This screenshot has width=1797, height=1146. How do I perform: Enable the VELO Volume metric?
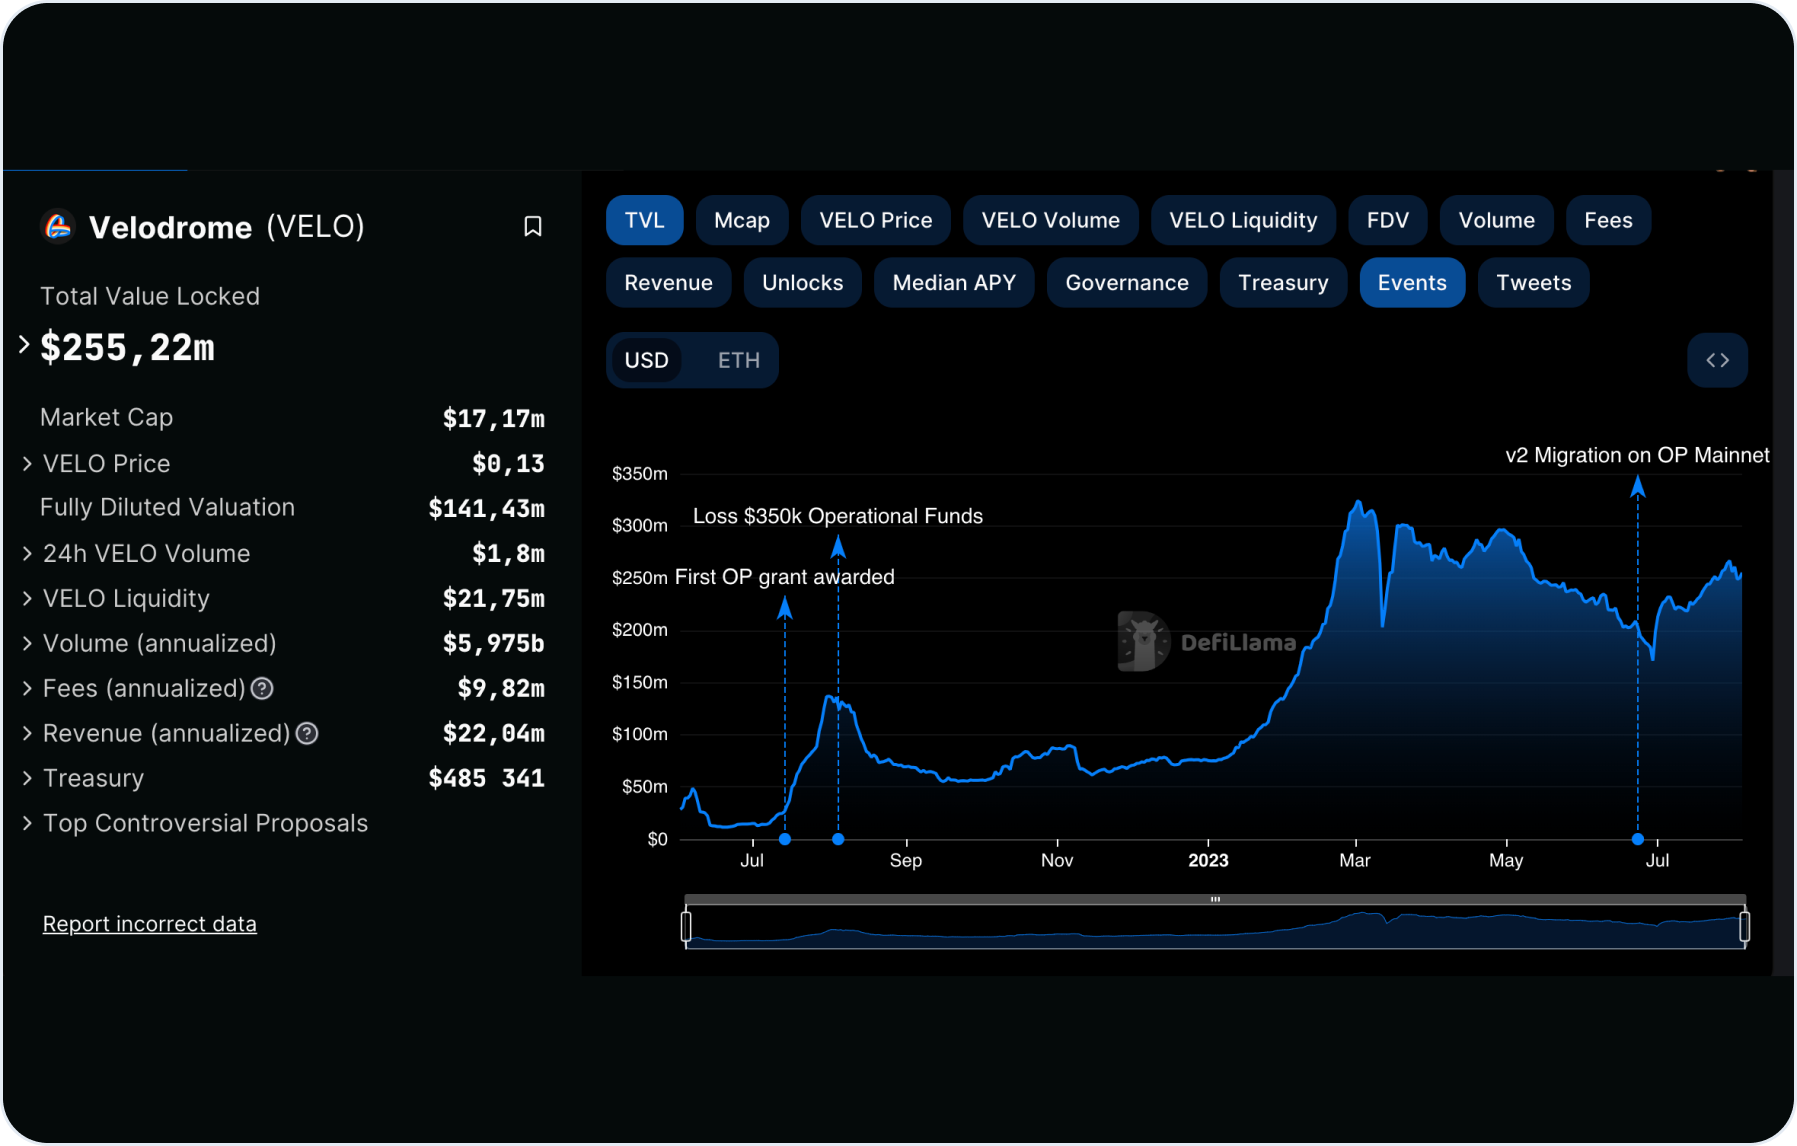click(1051, 220)
